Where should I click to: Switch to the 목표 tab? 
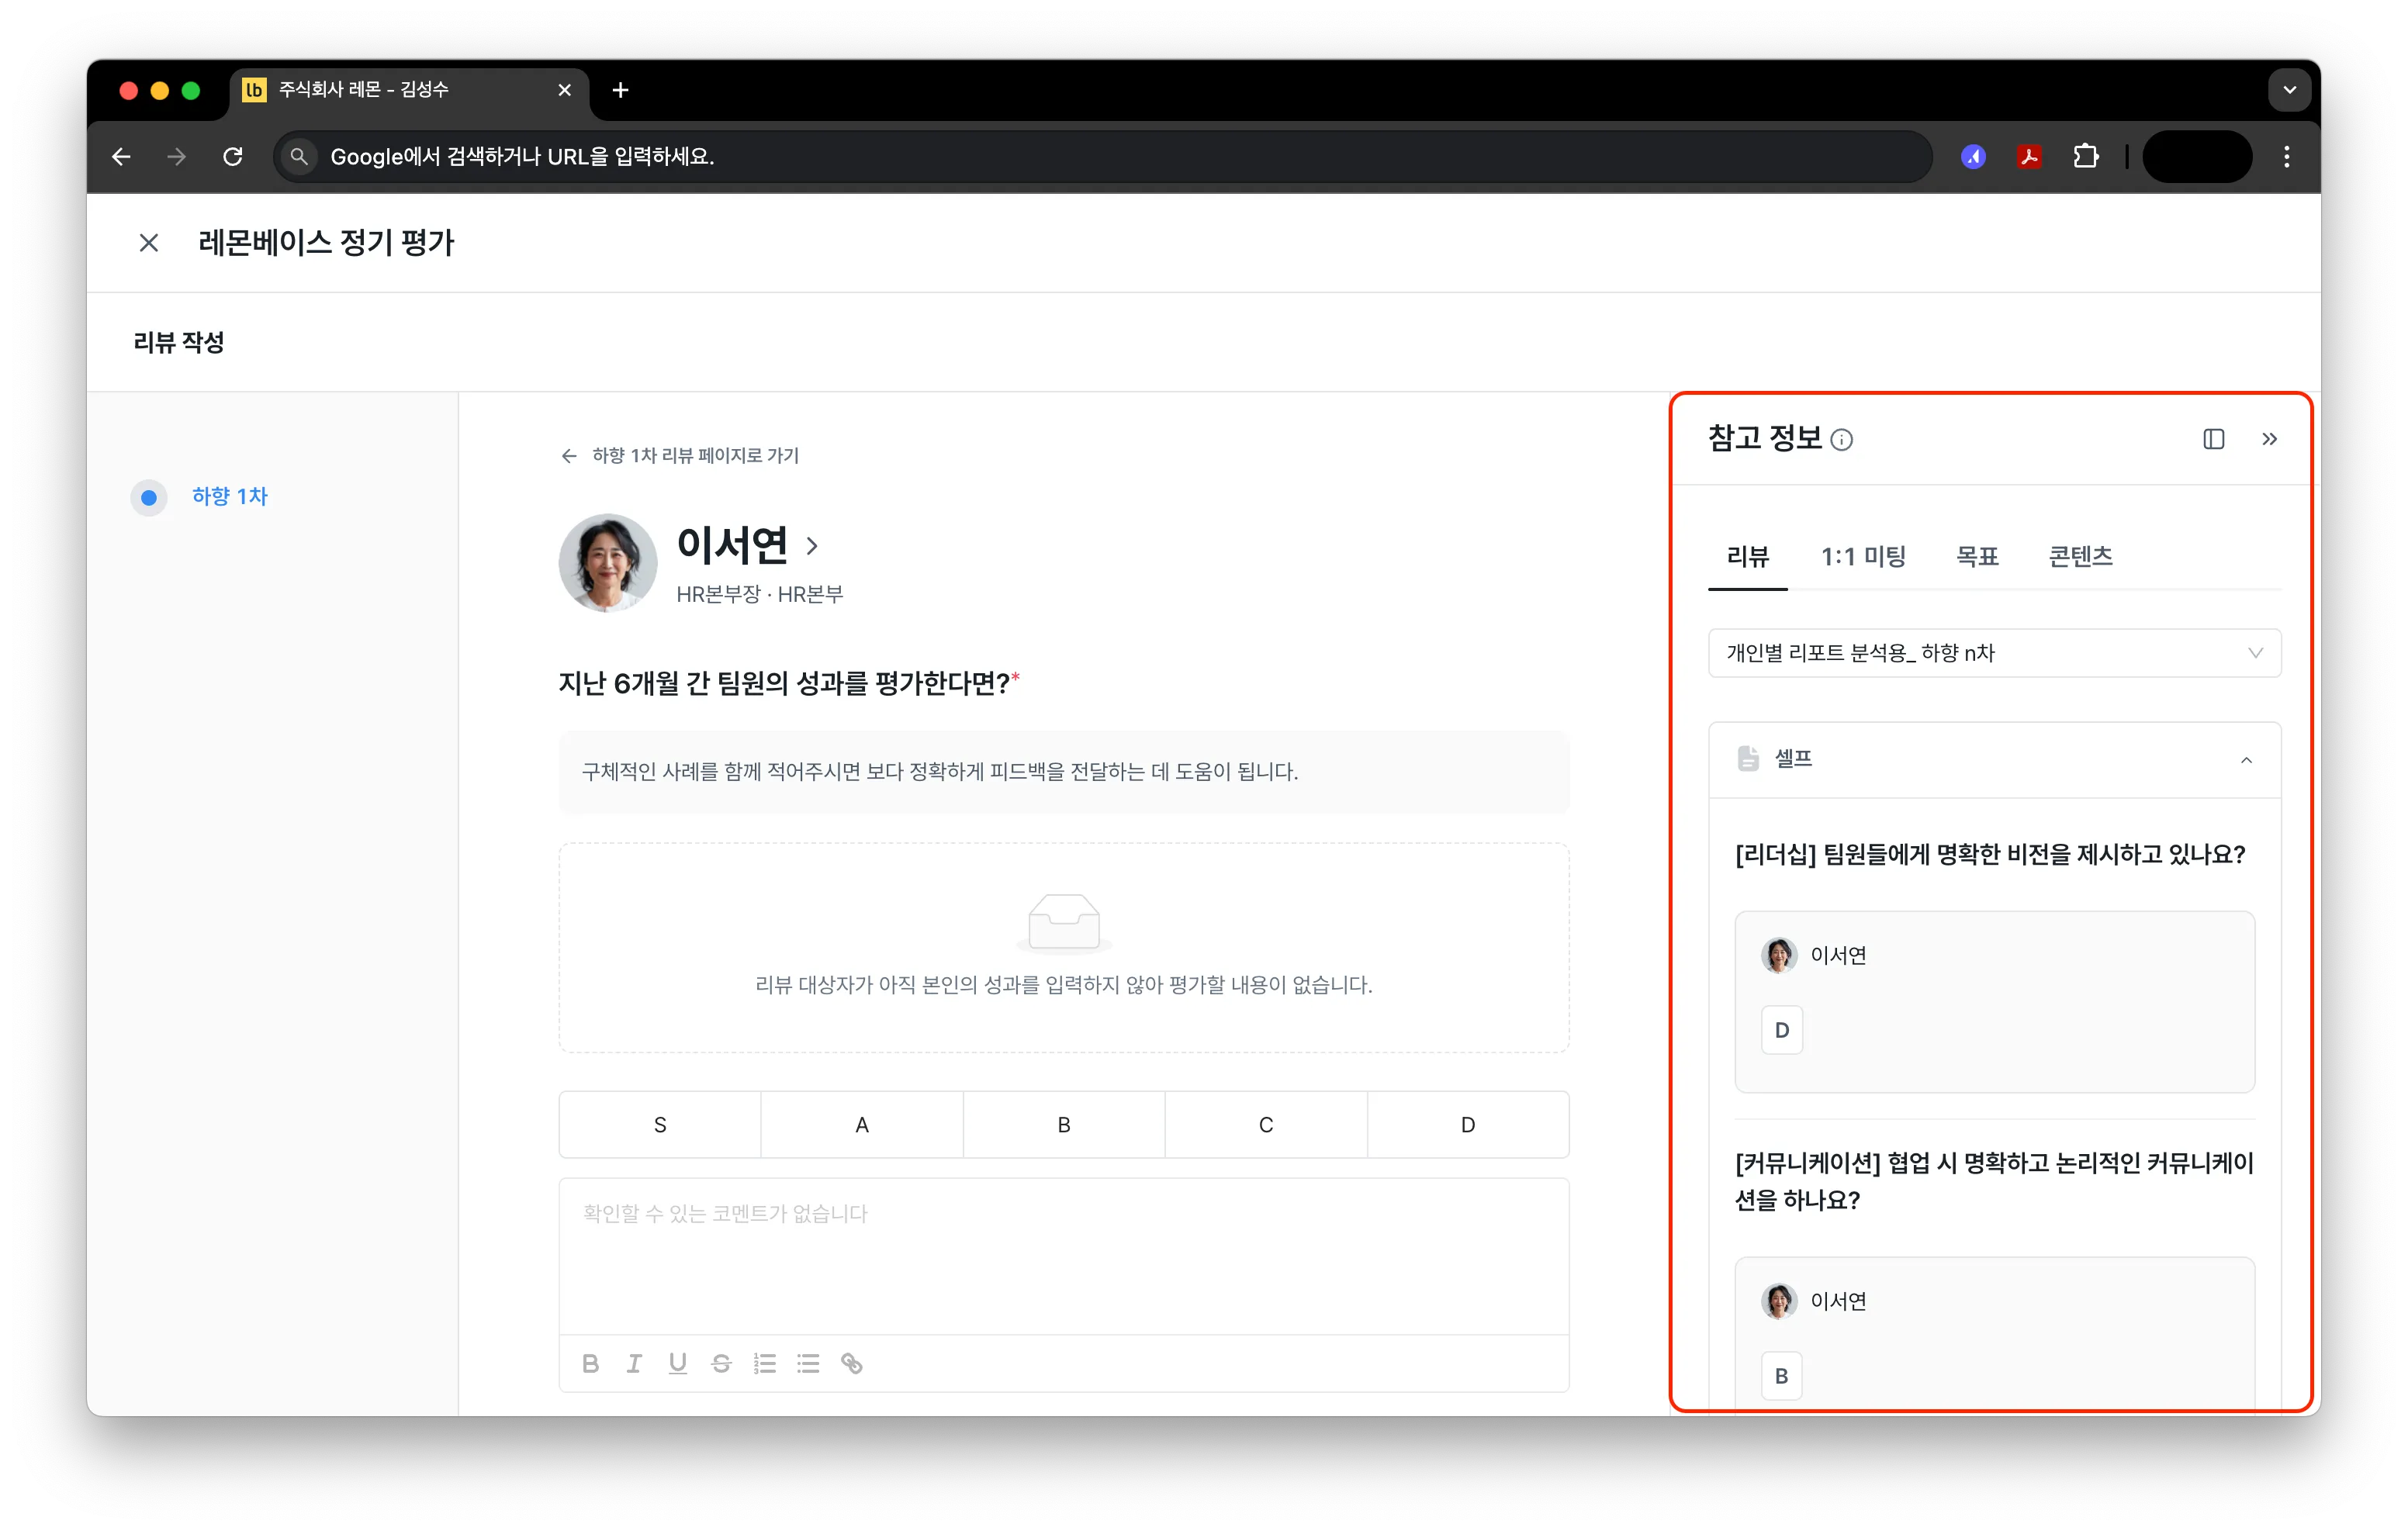pos(1977,557)
